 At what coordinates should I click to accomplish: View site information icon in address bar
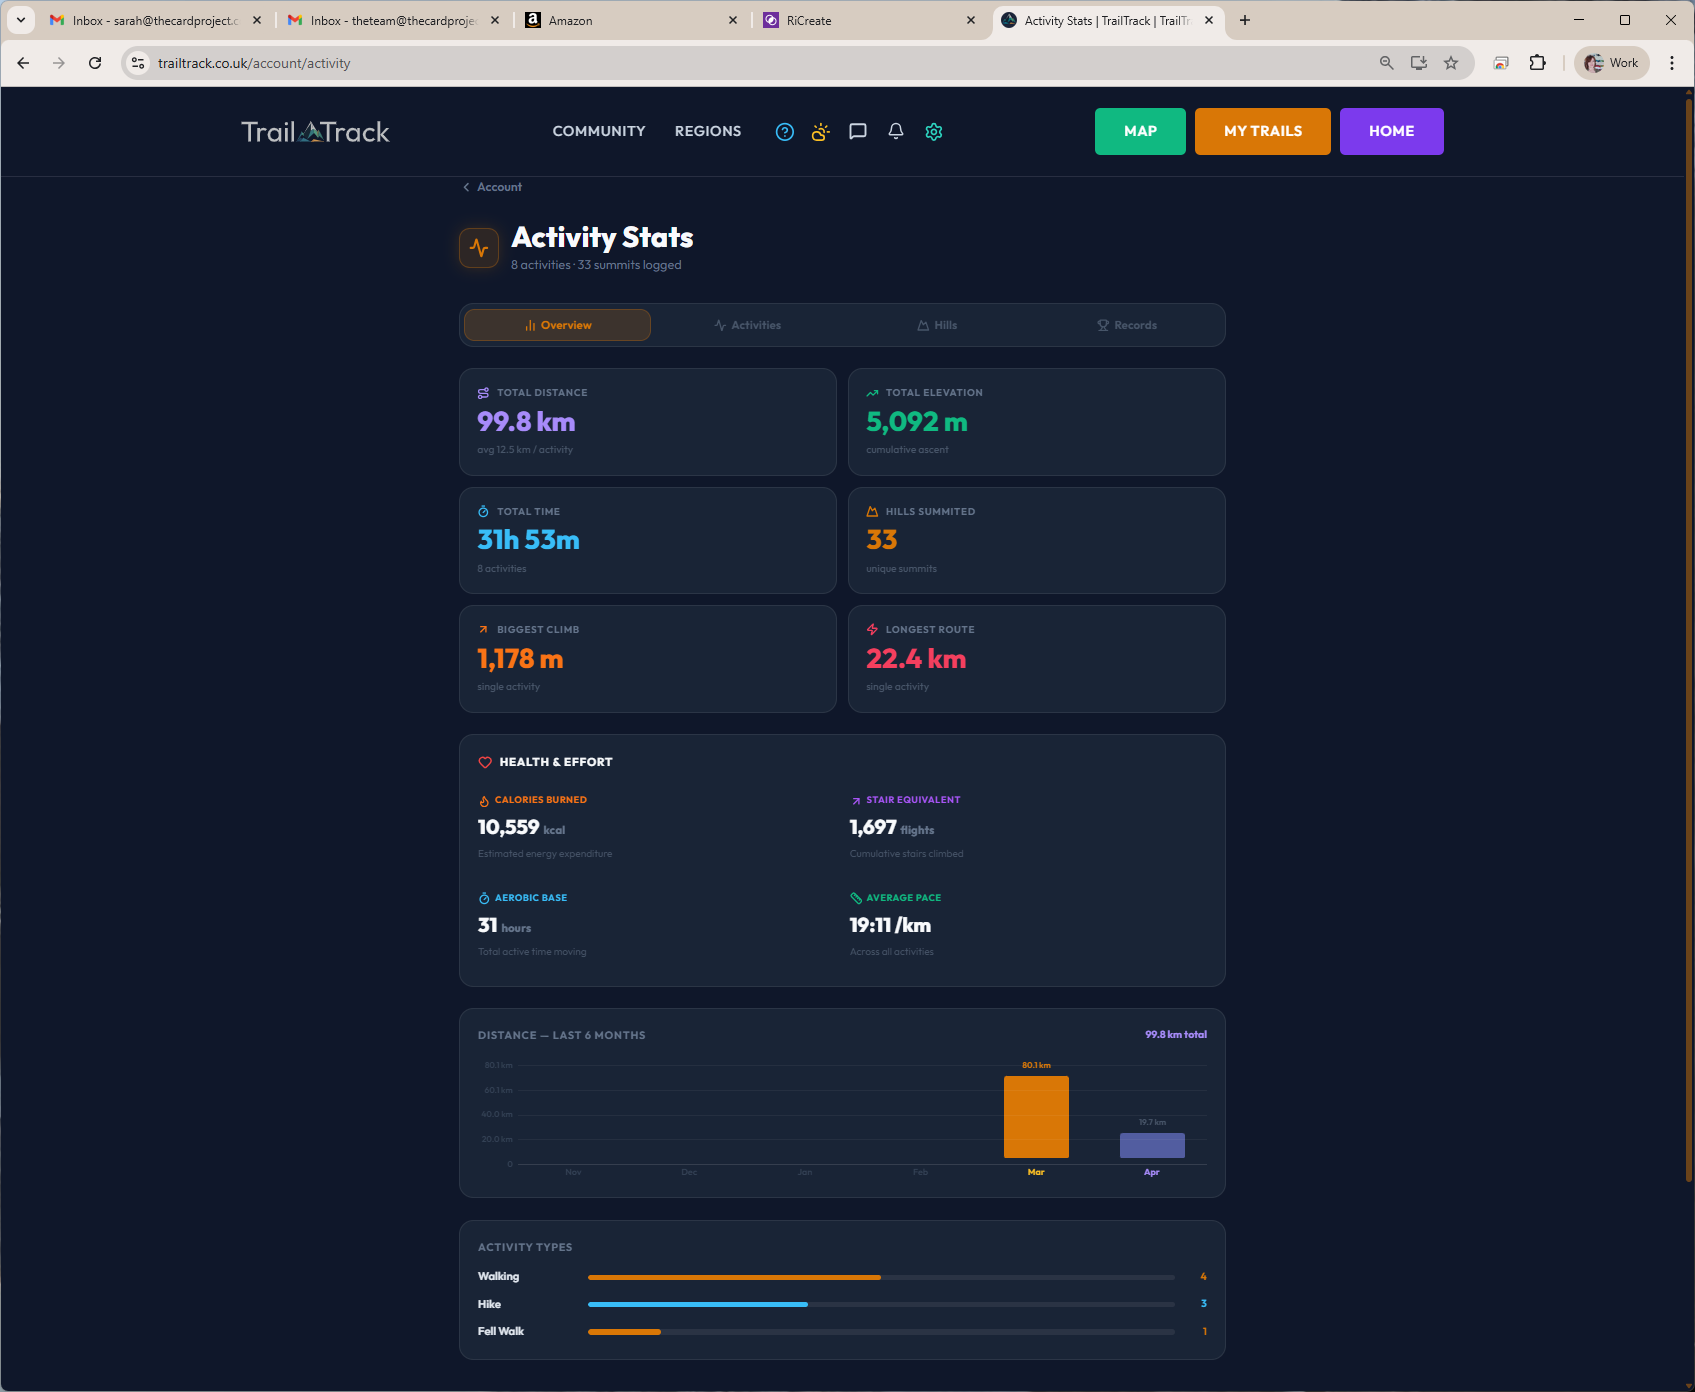coord(138,63)
